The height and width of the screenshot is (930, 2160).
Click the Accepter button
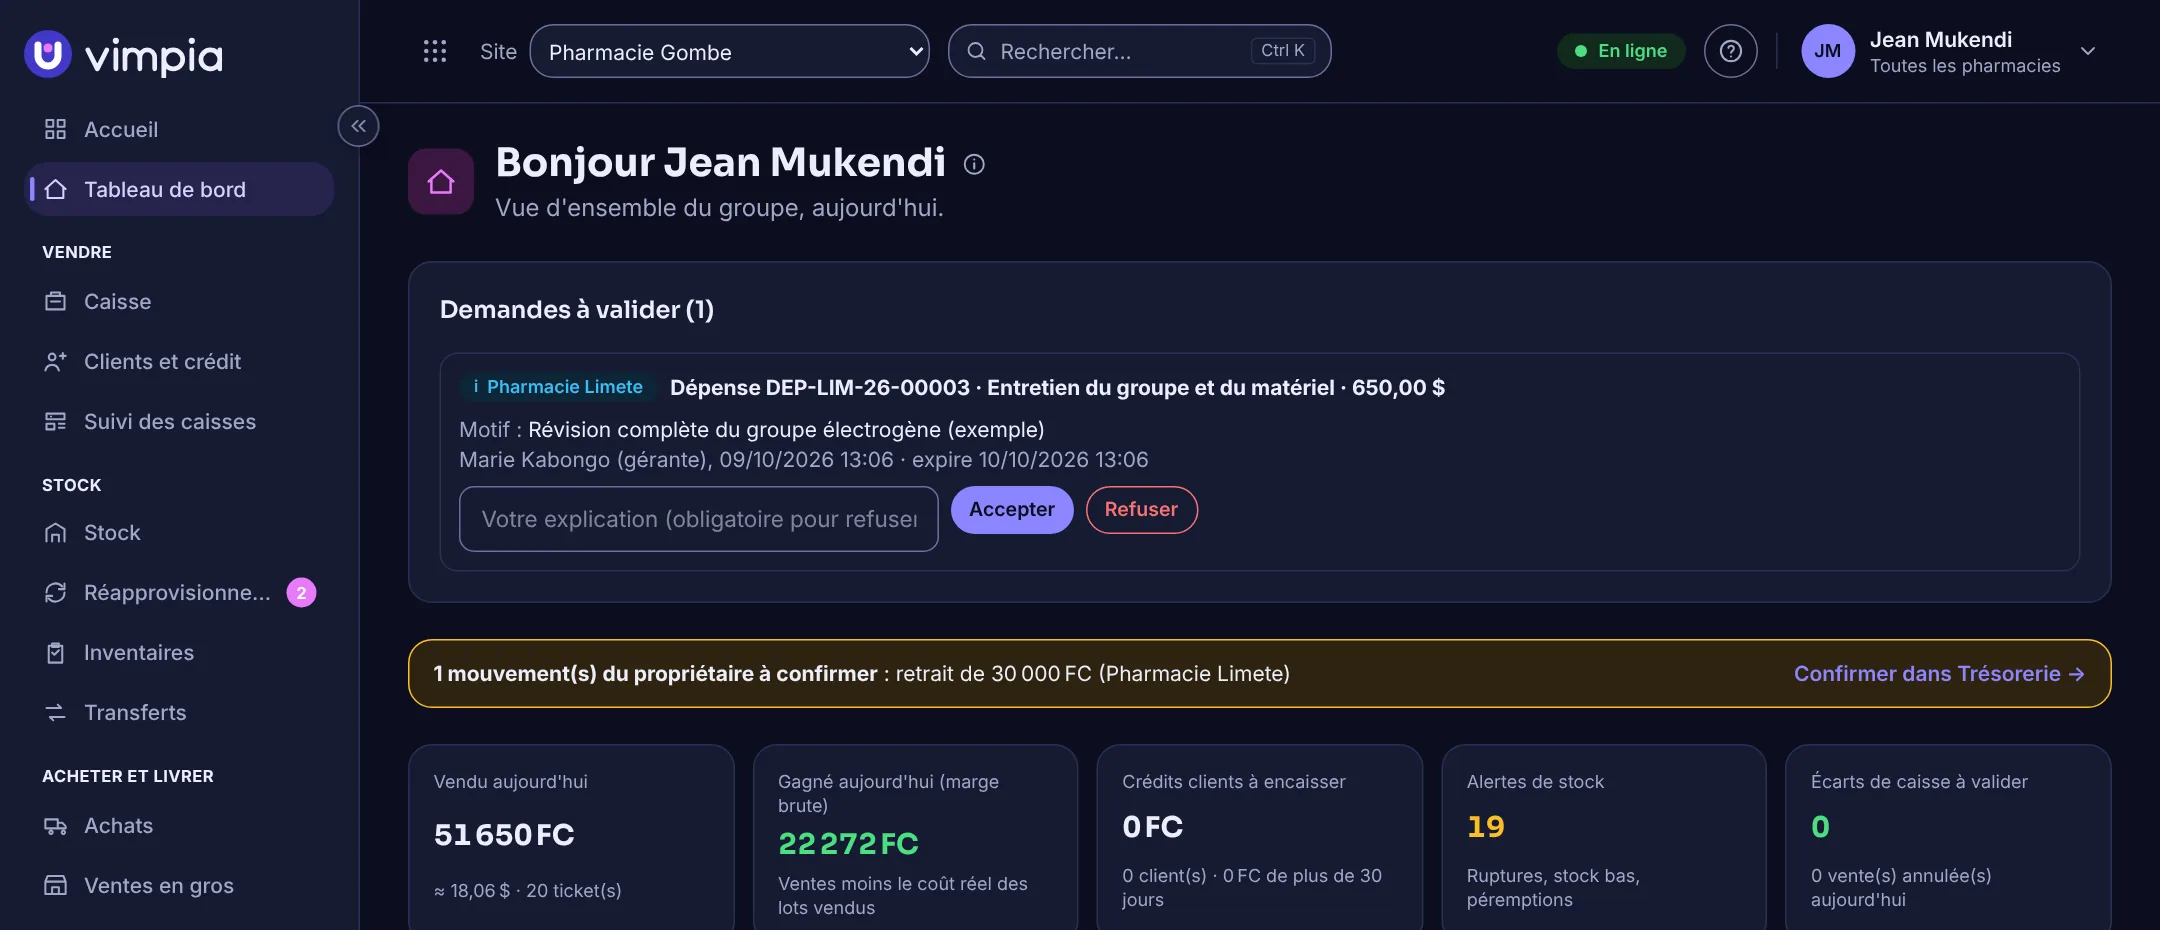pos(1011,509)
